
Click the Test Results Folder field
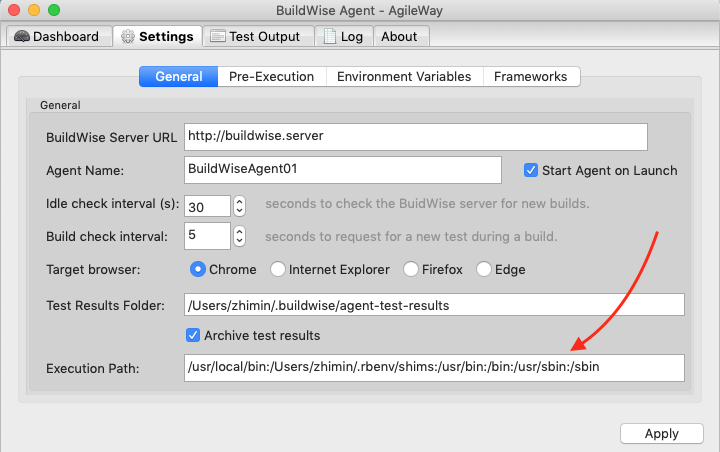tap(434, 305)
